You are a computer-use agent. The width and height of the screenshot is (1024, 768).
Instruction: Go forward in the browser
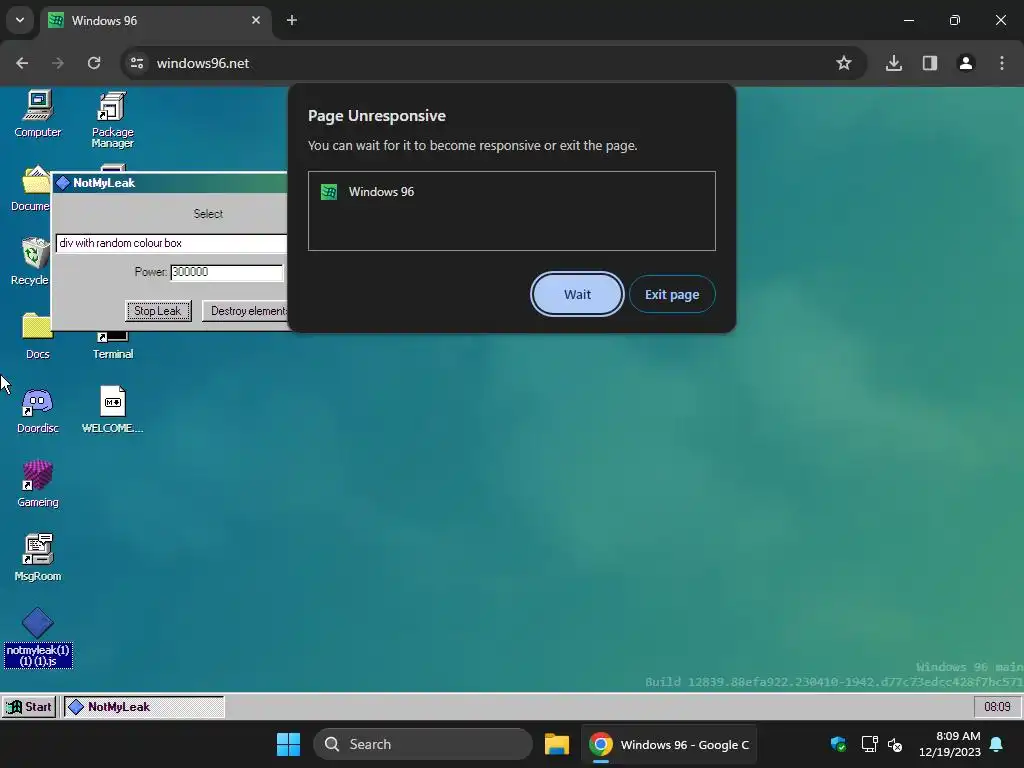click(58, 63)
